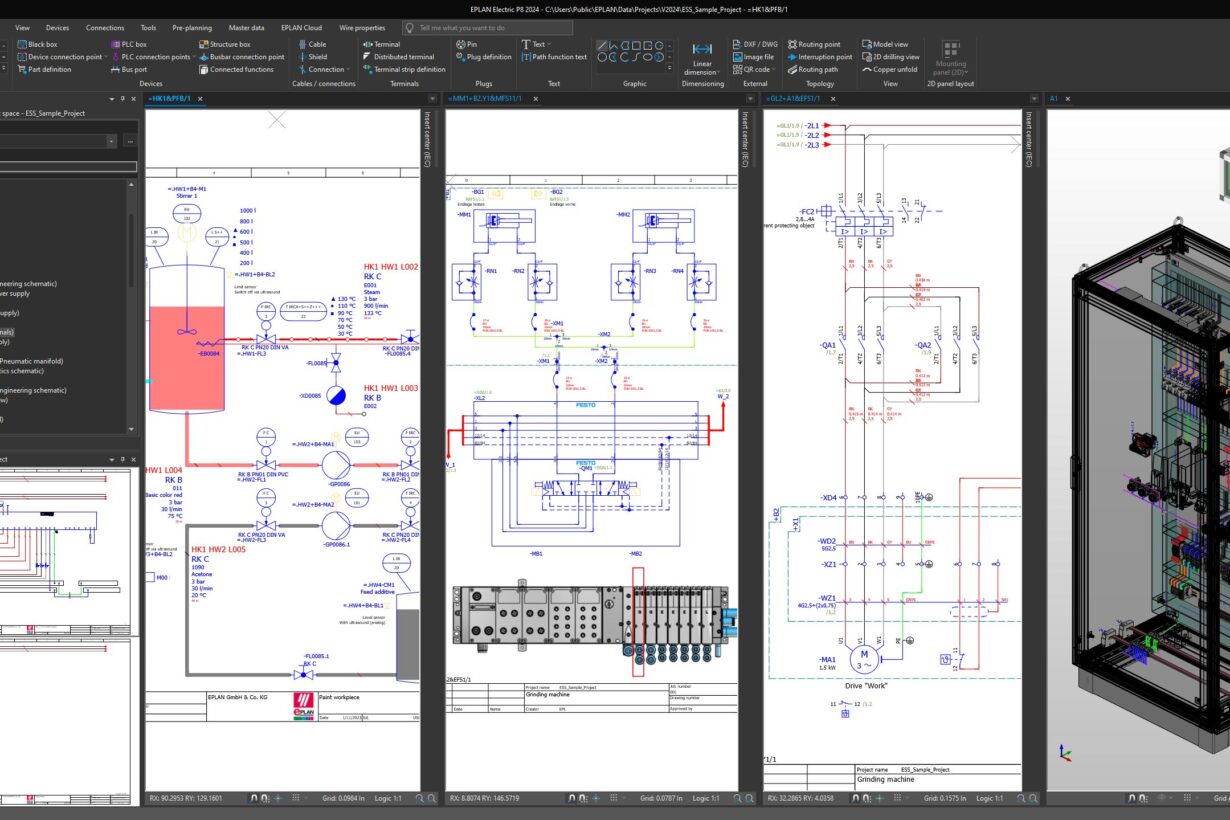Insert a Terminal

tap(381, 44)
